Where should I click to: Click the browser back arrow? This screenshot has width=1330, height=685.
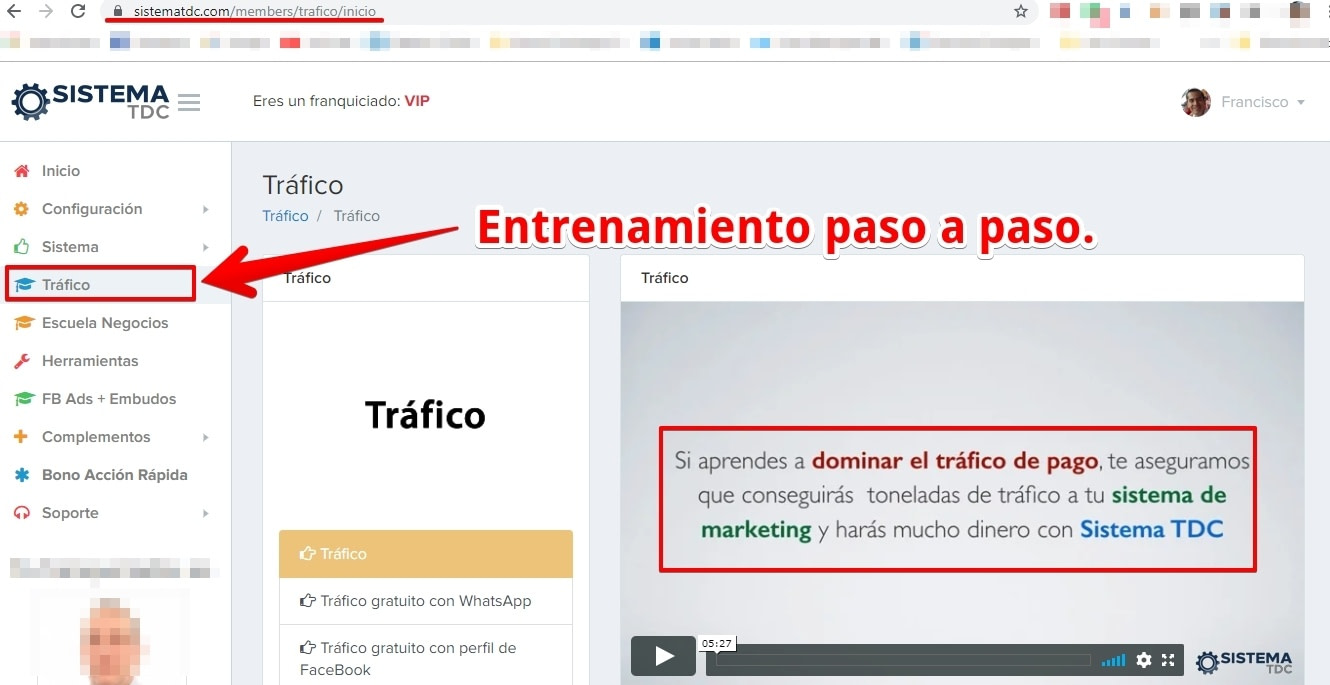pos(13,11)
